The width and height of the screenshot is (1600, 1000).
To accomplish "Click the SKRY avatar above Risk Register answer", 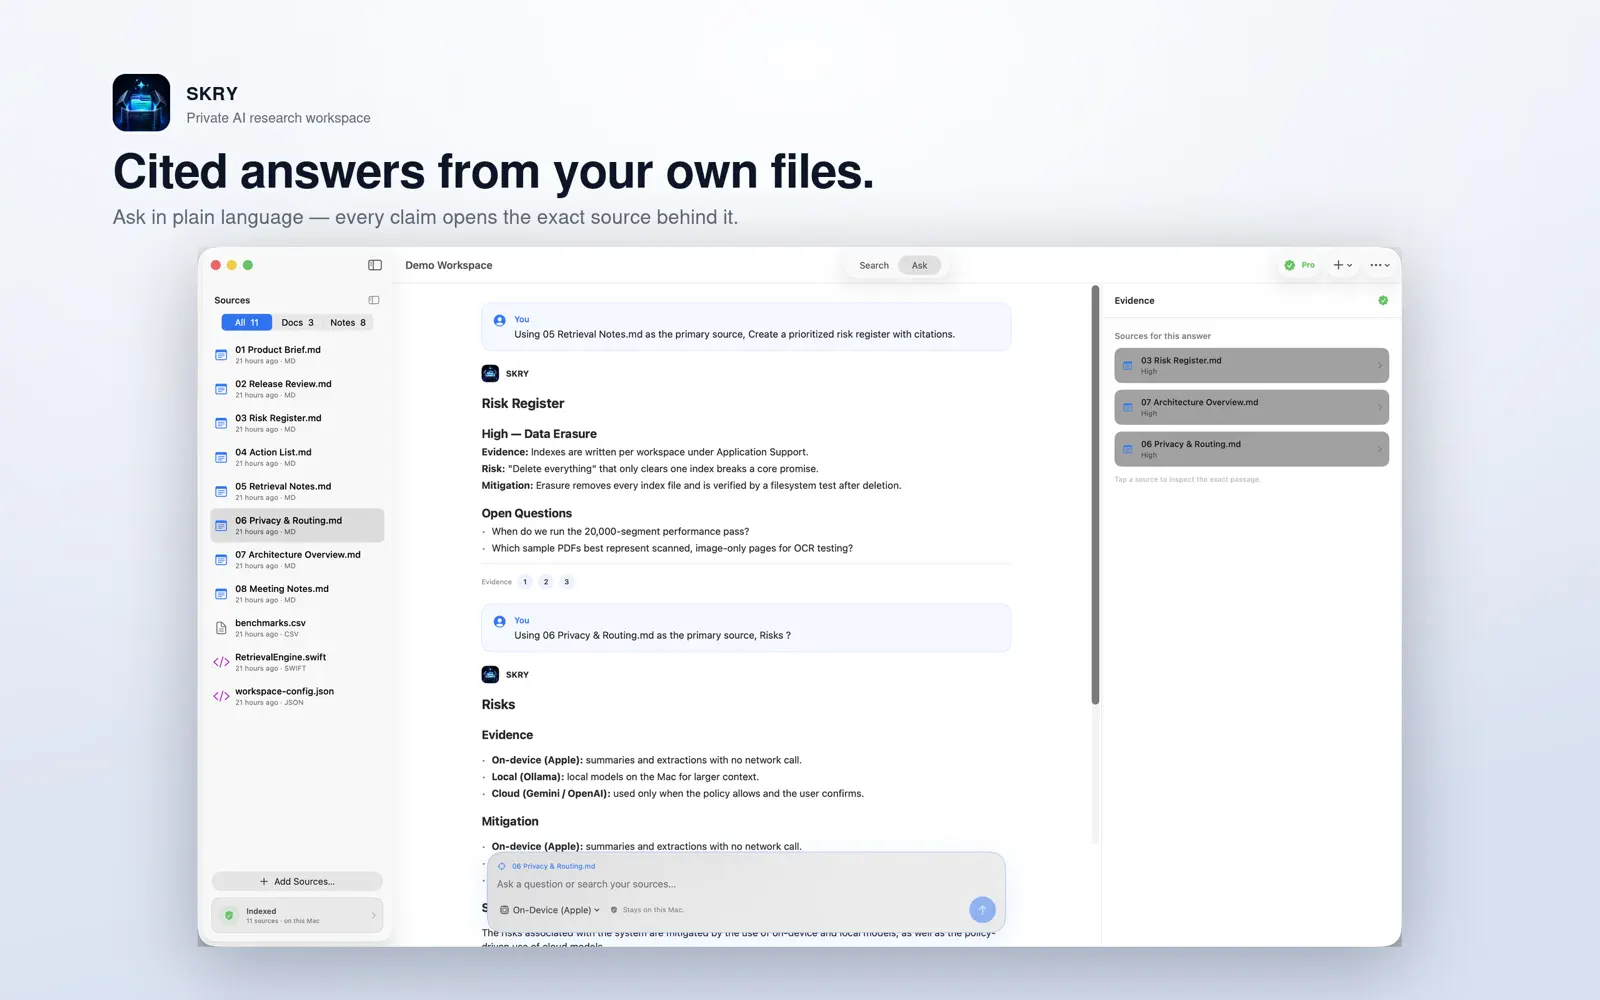I will coord(490,373).
